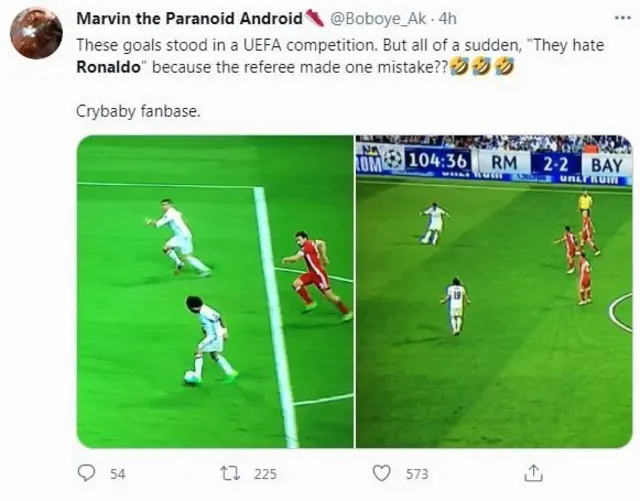Click the 4h timestamp link
Image resolution: width=640 pixels, height=501 pixels.
pyautogui.click(x=447, y=19)
